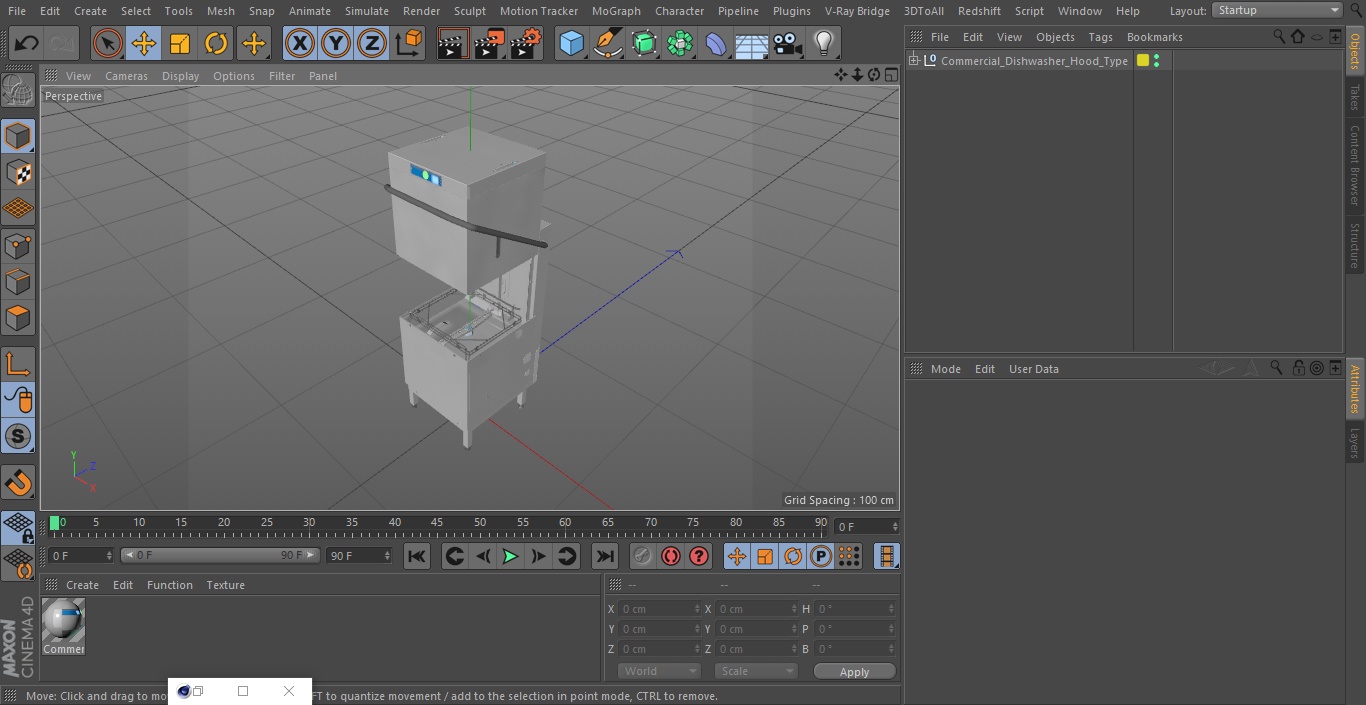Open the Layout Startup dropdown
This screenshot has height=705, width=1366.
1277,10
